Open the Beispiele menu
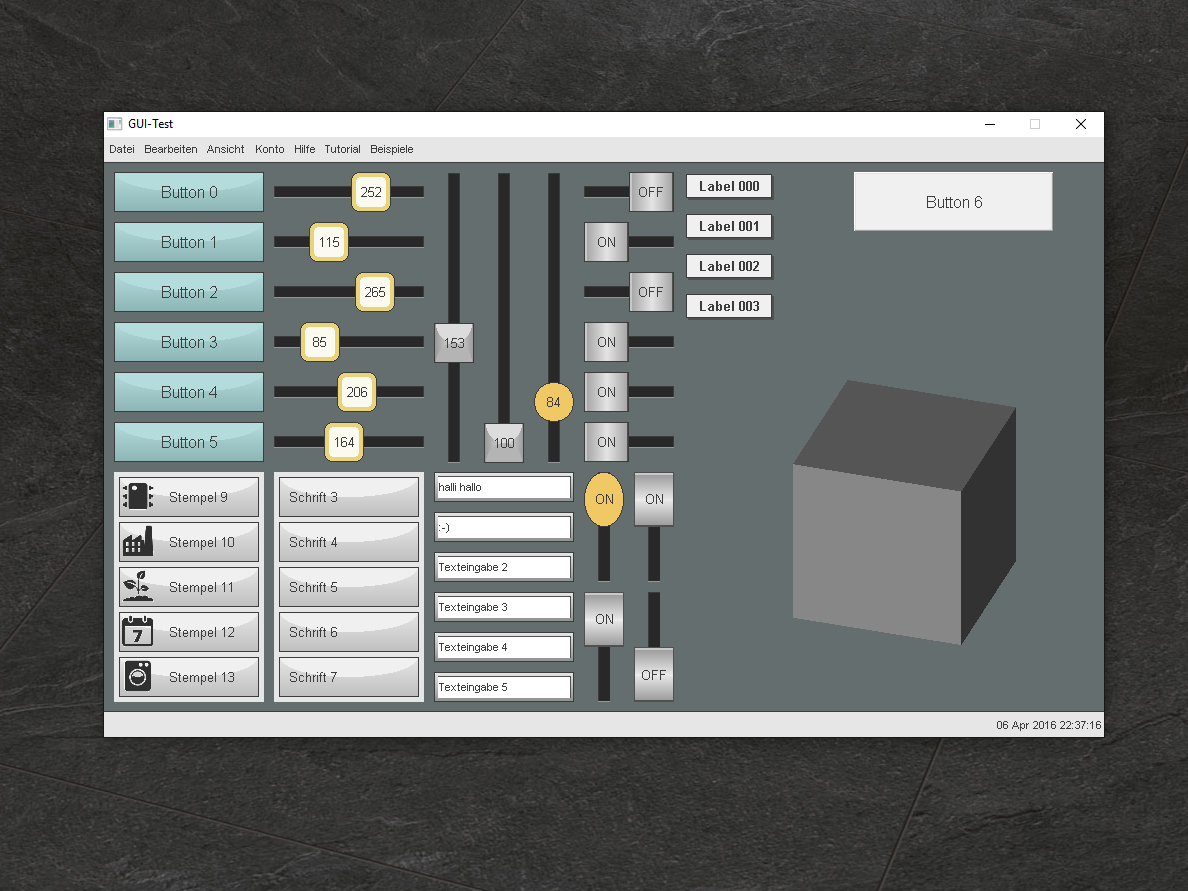Viewport: 1188px width, 891px height. coord(391,149)
